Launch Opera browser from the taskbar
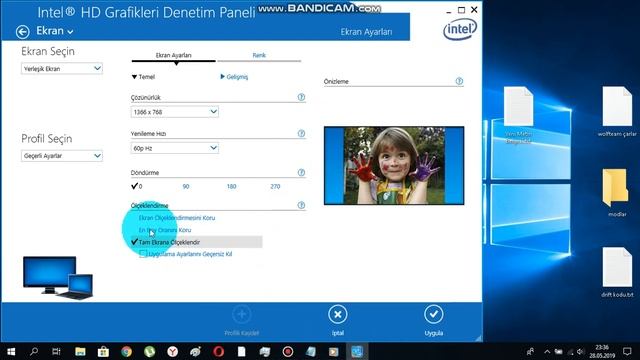 [x=218, y=351]
